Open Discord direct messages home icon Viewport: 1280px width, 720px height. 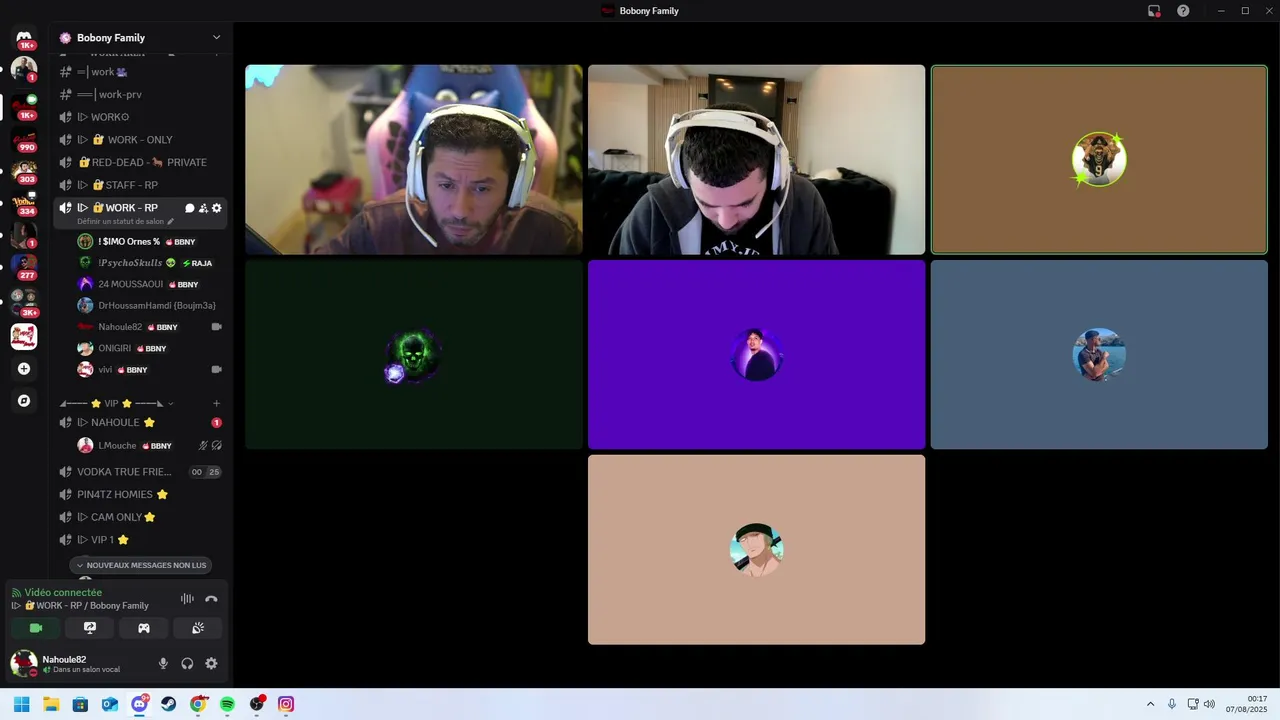click(24, 37)
